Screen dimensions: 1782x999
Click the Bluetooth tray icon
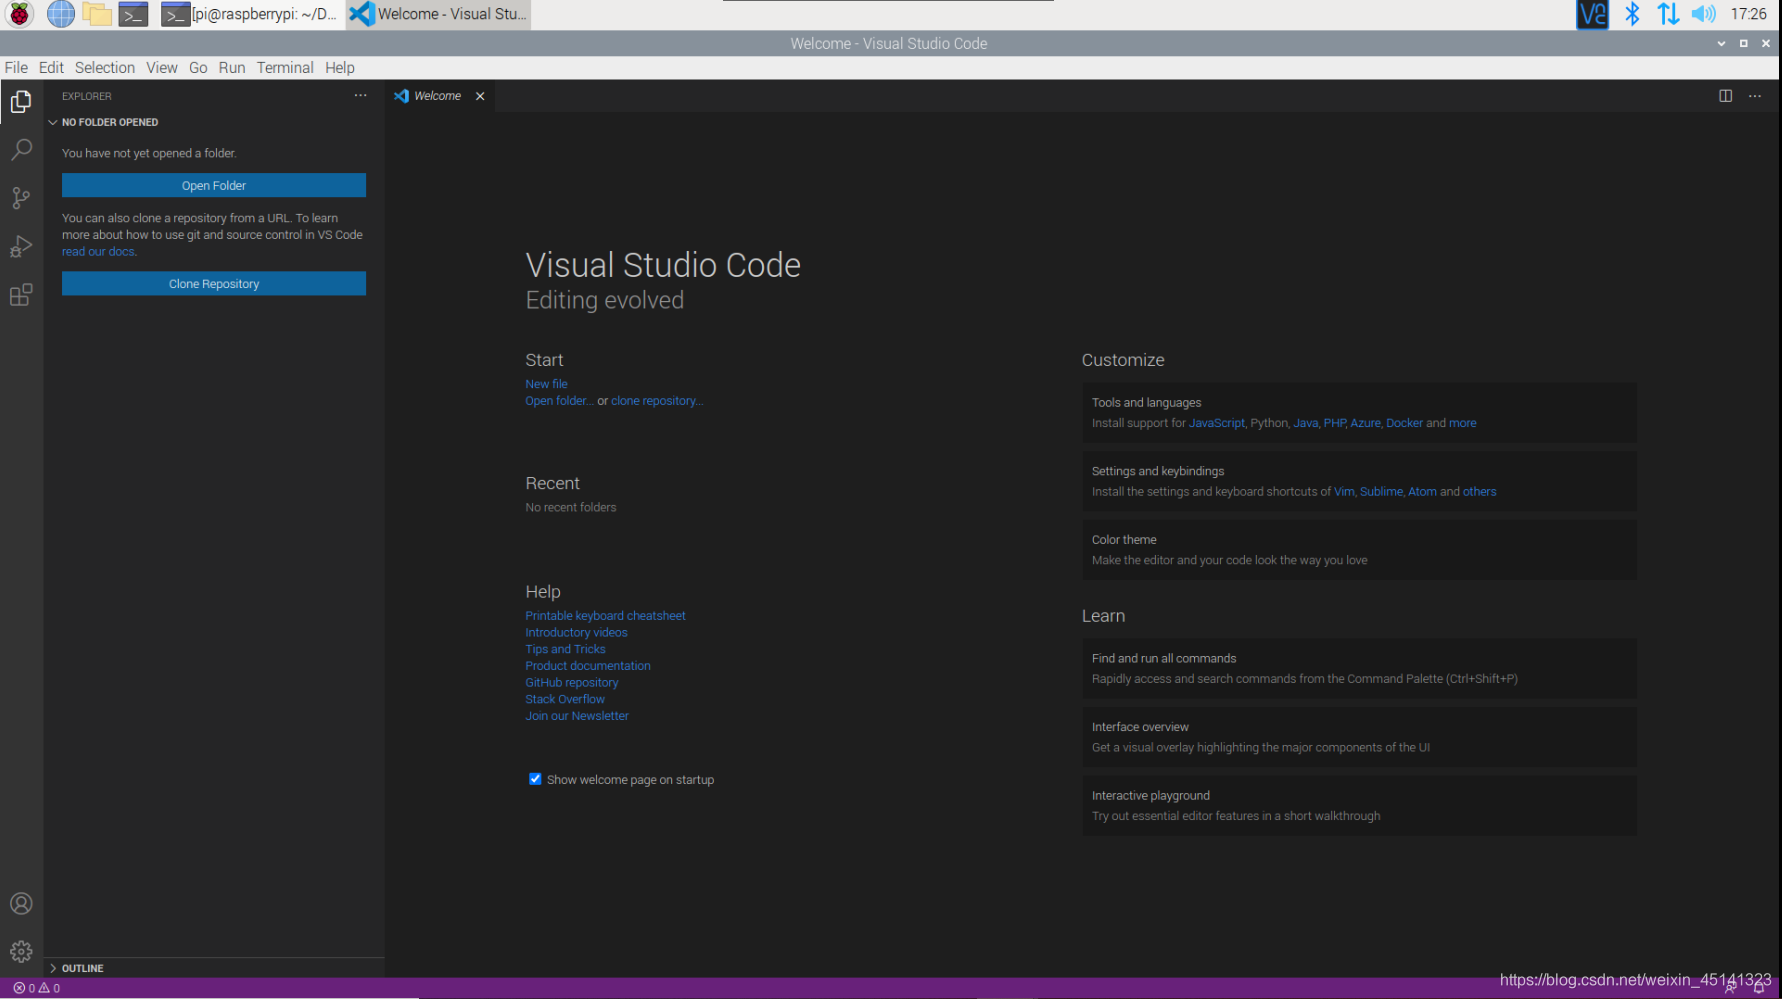point(1632,14)
